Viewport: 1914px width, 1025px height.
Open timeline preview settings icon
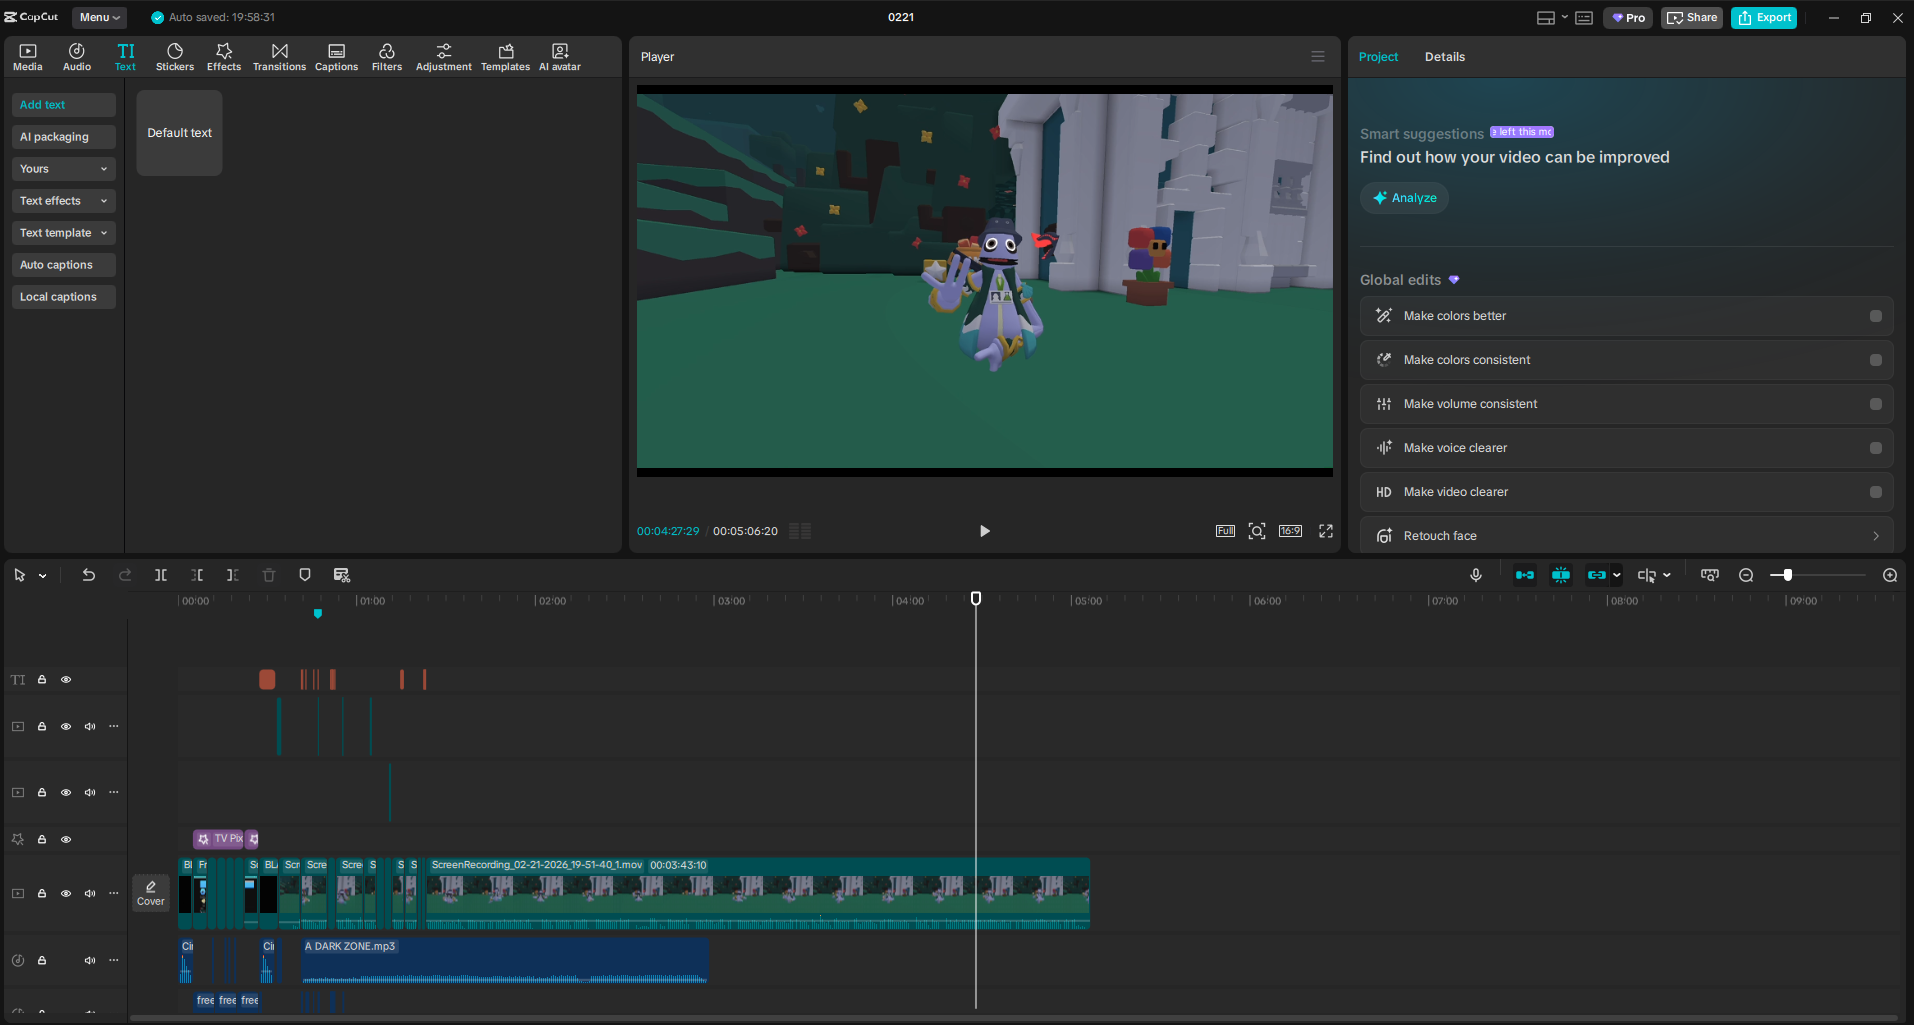coord(1710,575)
